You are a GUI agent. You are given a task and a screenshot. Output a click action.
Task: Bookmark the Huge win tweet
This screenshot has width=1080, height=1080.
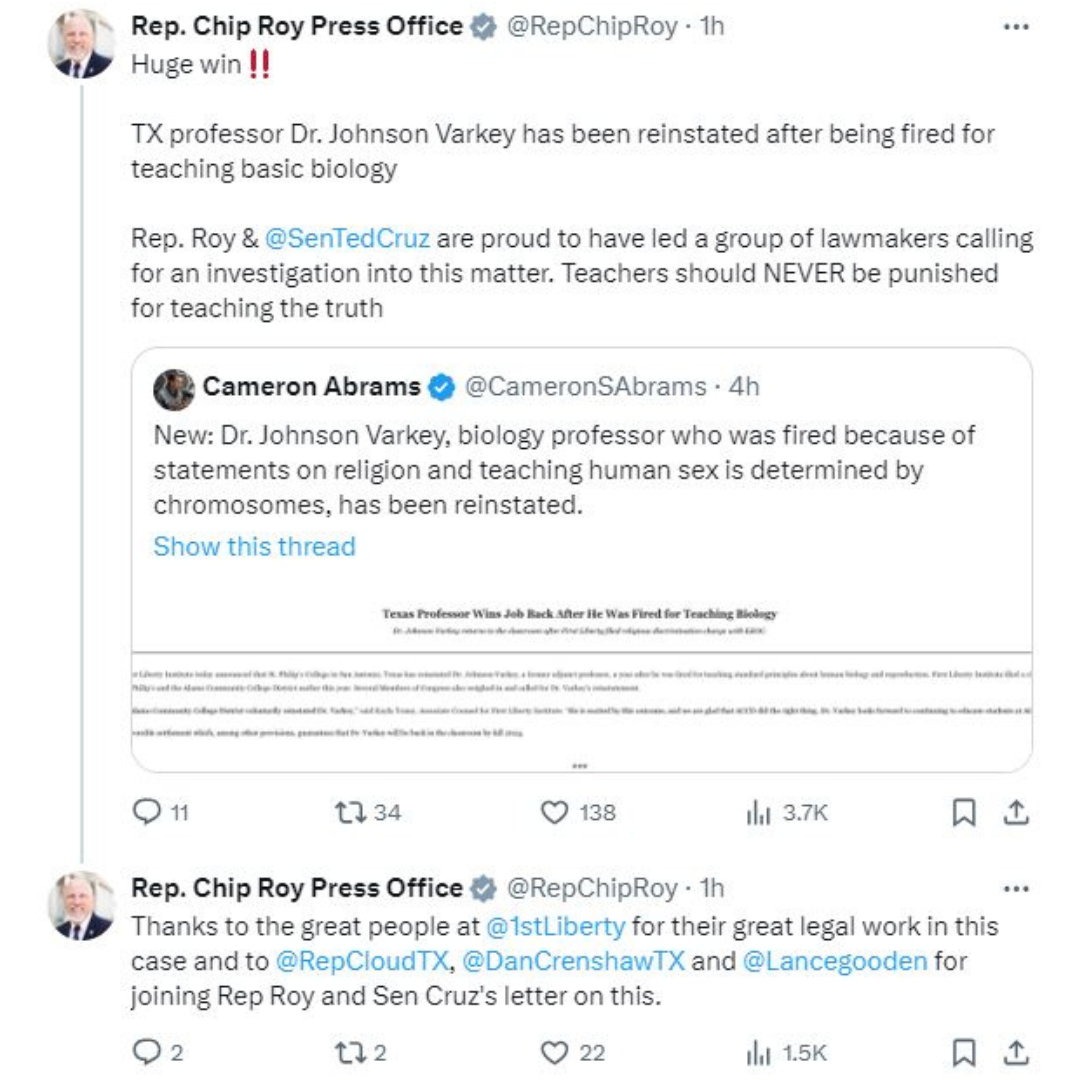[x=963, y=813]
